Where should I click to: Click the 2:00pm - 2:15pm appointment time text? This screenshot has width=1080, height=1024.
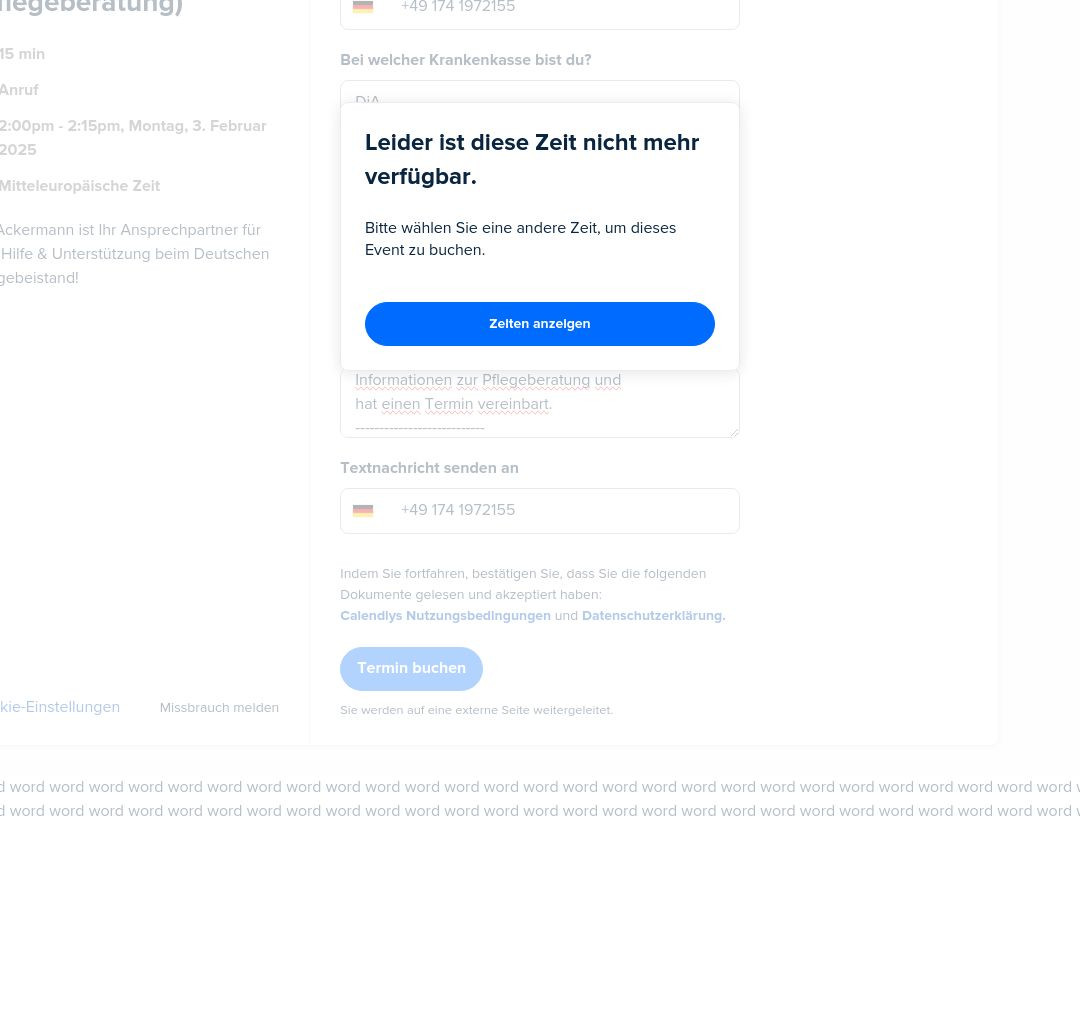(133, 138)
